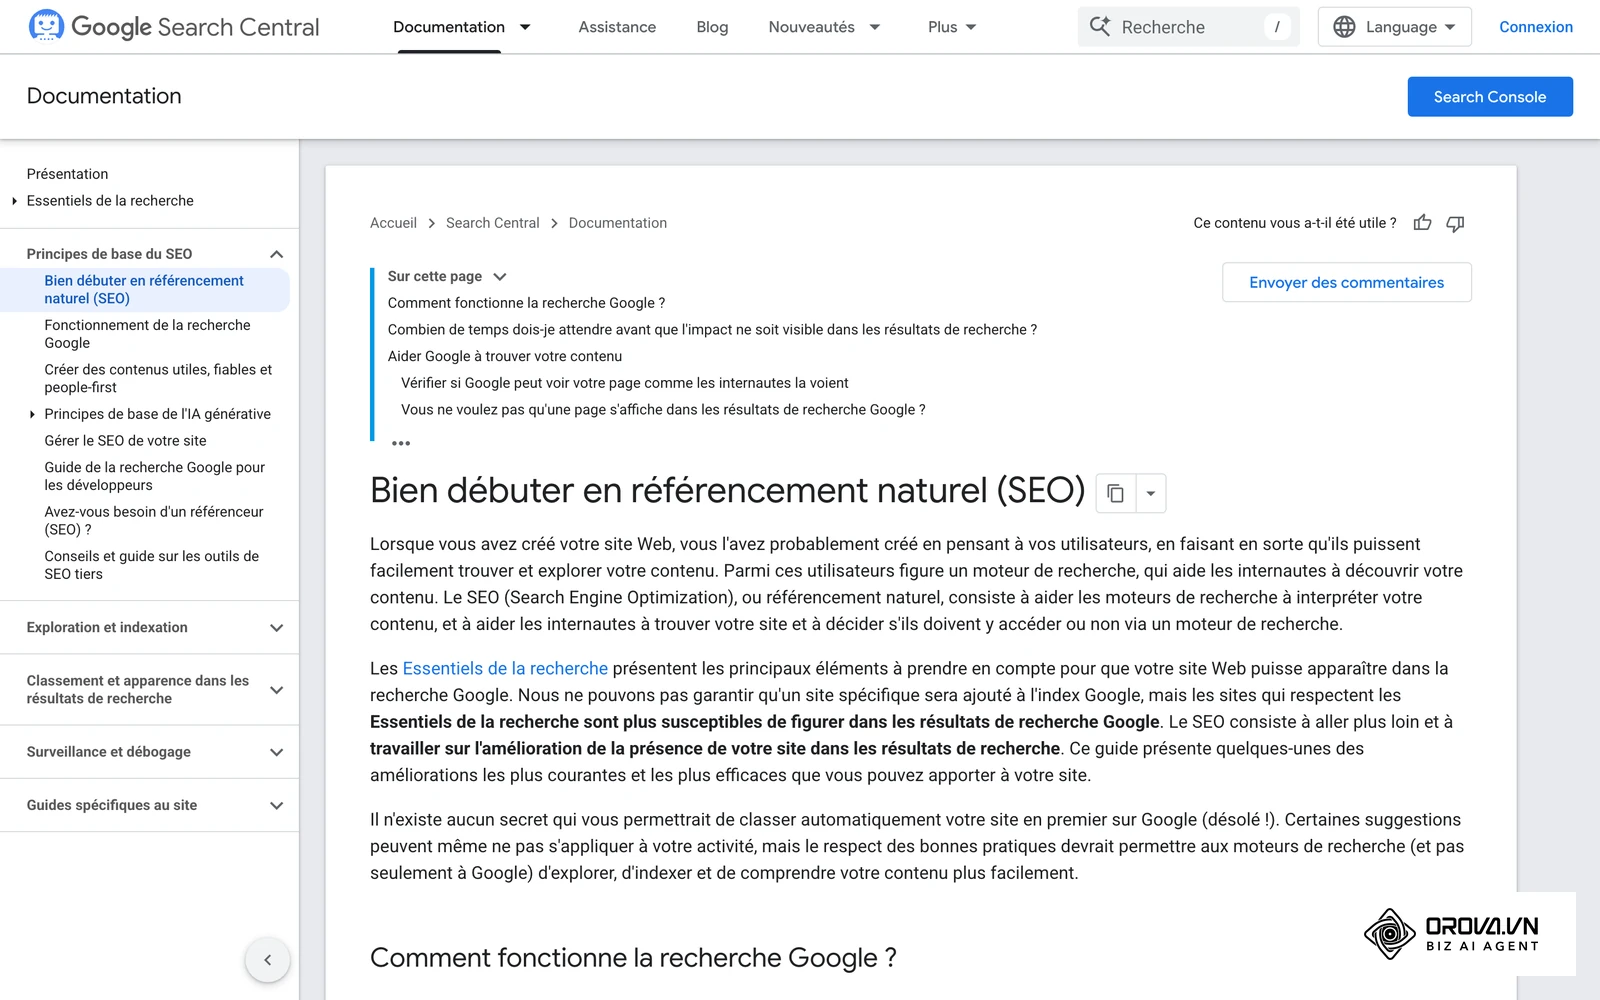This screenshot has height=1000, width=1600.
Task: Click Envoyer des commentaires button
Action: click(x=1346, y=282)
